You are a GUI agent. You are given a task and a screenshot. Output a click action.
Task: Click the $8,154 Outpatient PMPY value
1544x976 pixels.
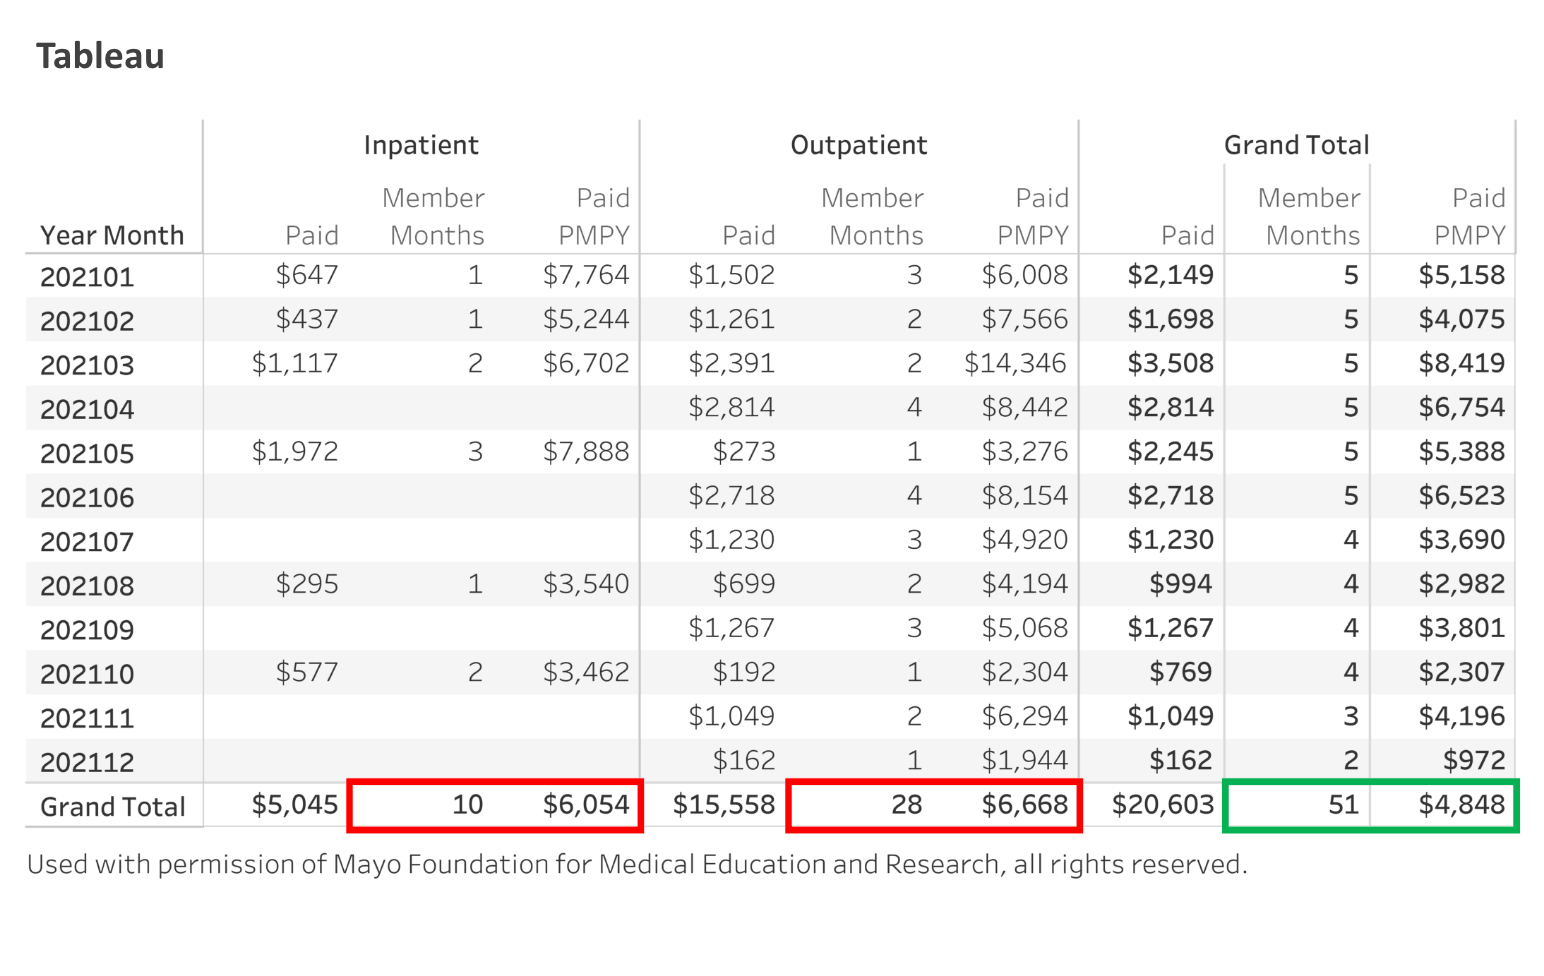pyautogui.click(x=1025, y=495)
